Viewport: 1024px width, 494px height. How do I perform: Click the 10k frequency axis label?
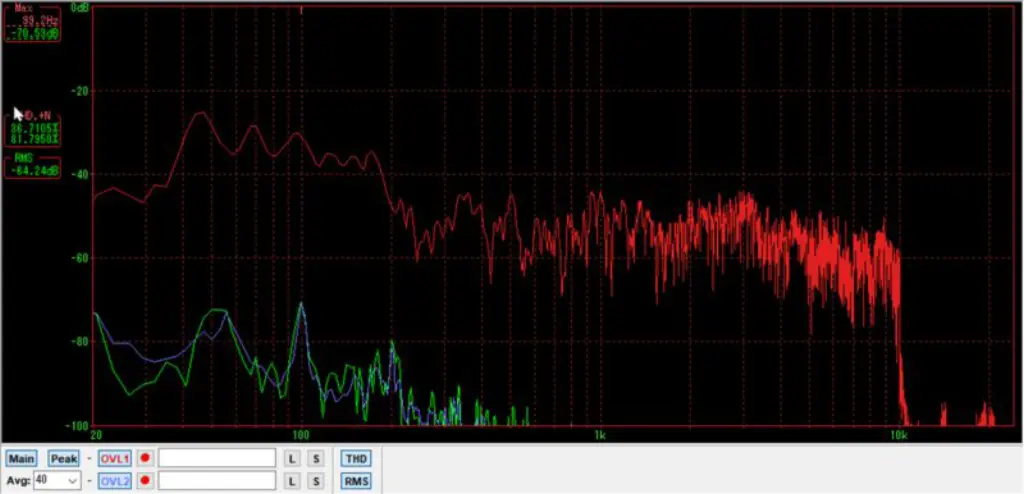[900, 436]
